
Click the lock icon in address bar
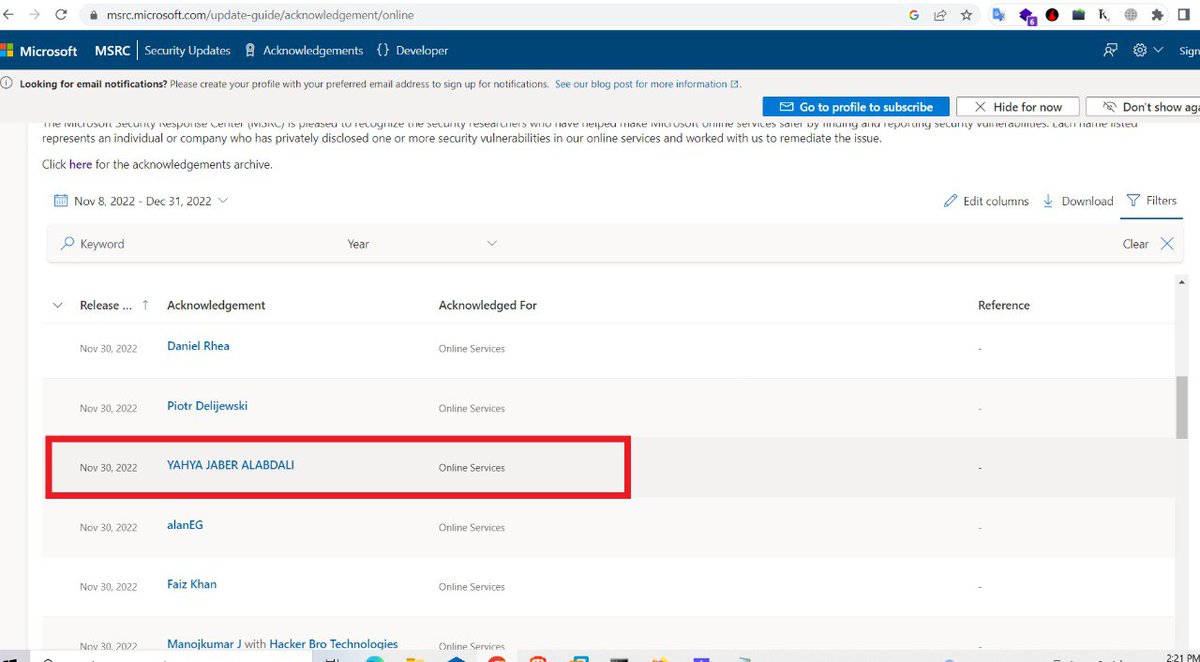click(94, 16)
